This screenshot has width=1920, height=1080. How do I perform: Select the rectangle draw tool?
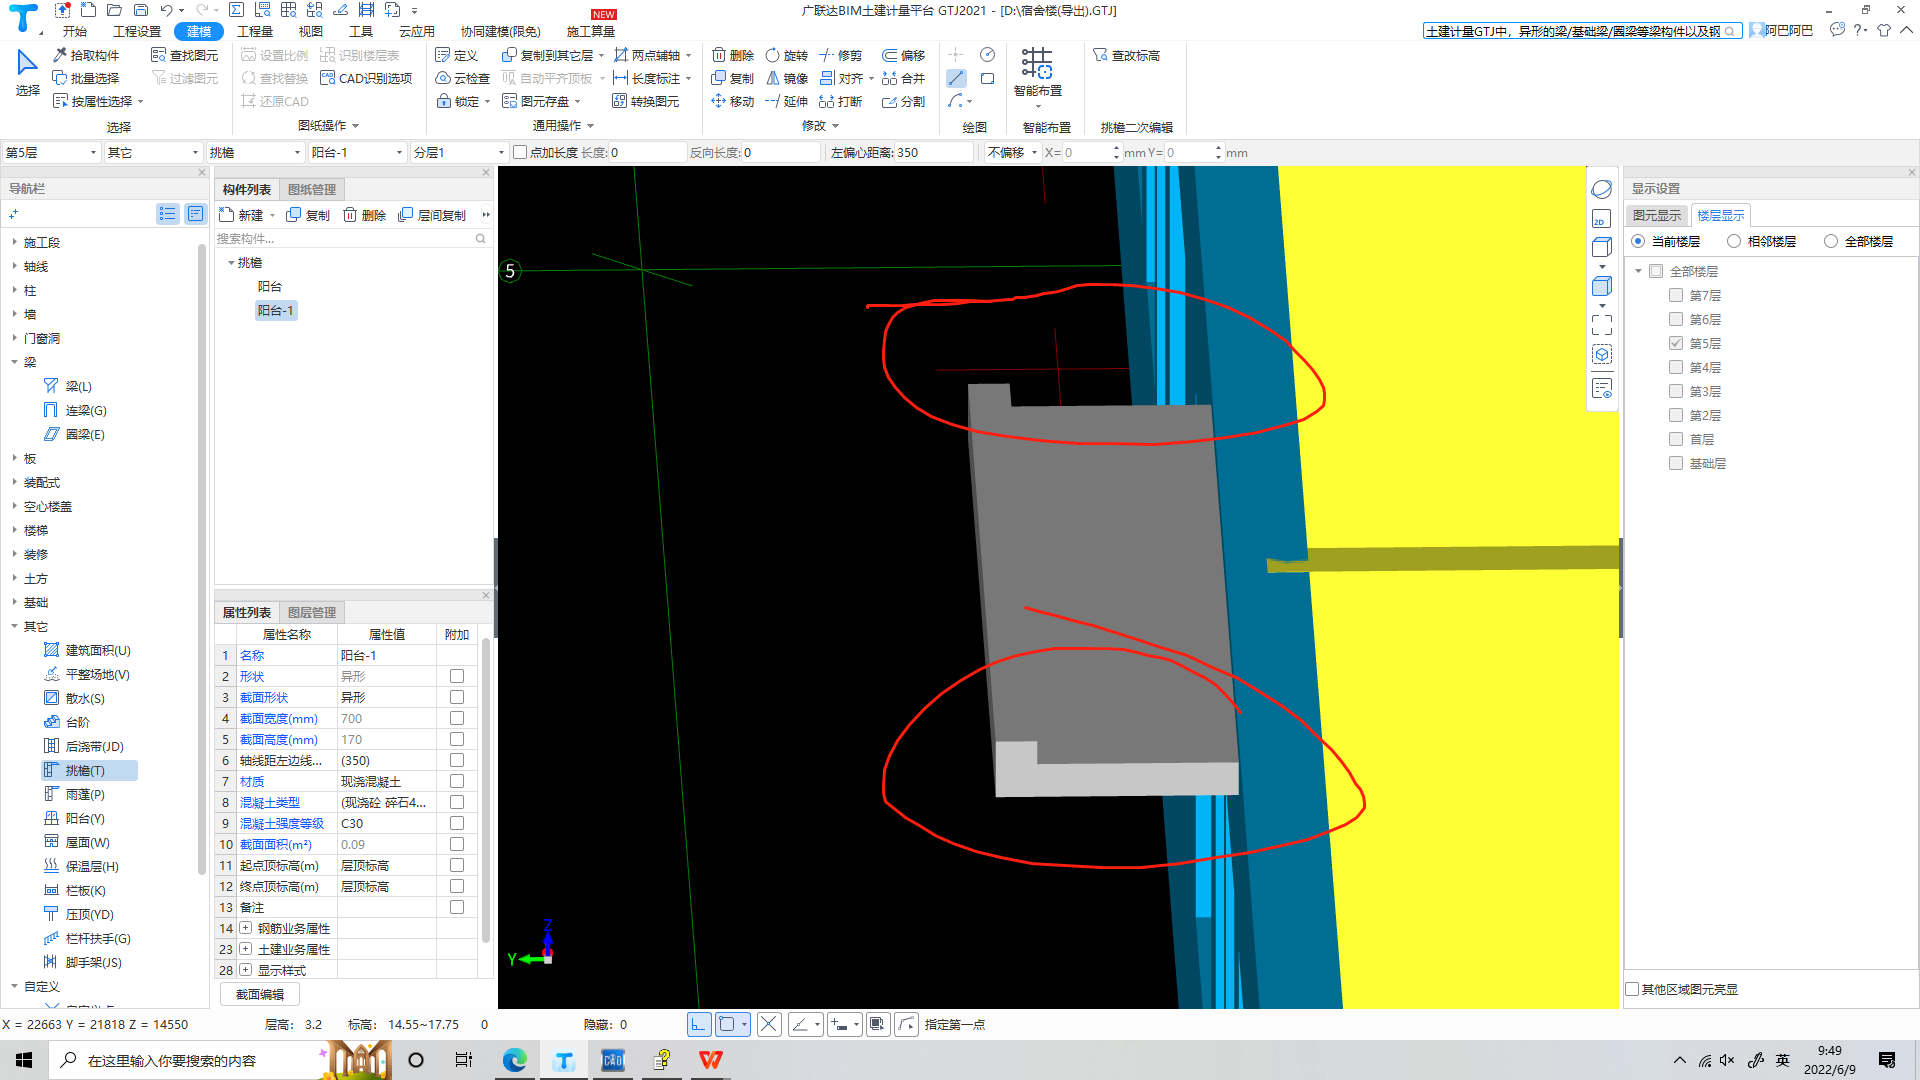point(987,78)
